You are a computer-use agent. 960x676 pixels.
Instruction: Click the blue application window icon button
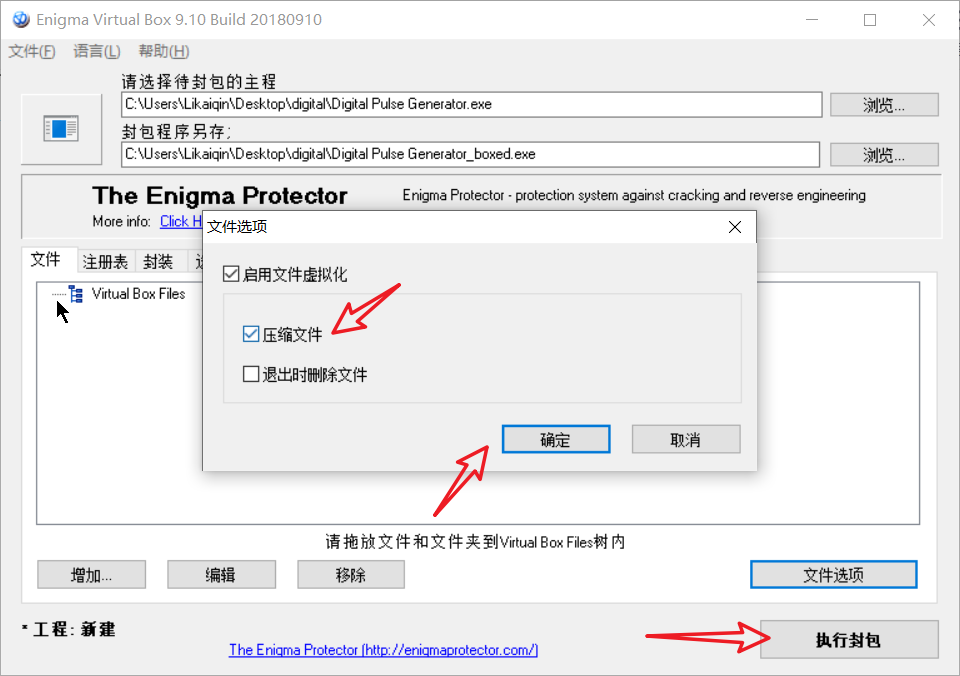pos(61,129)
